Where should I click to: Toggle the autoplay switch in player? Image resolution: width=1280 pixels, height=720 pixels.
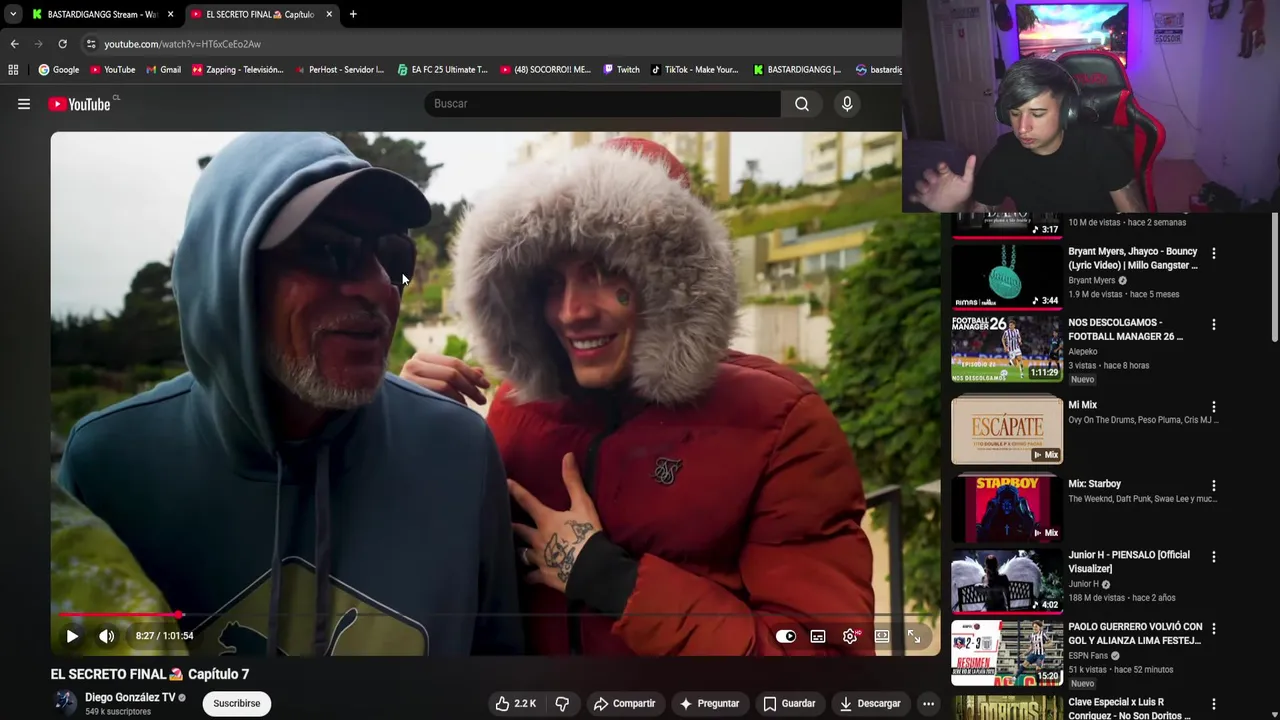(786, 636)
